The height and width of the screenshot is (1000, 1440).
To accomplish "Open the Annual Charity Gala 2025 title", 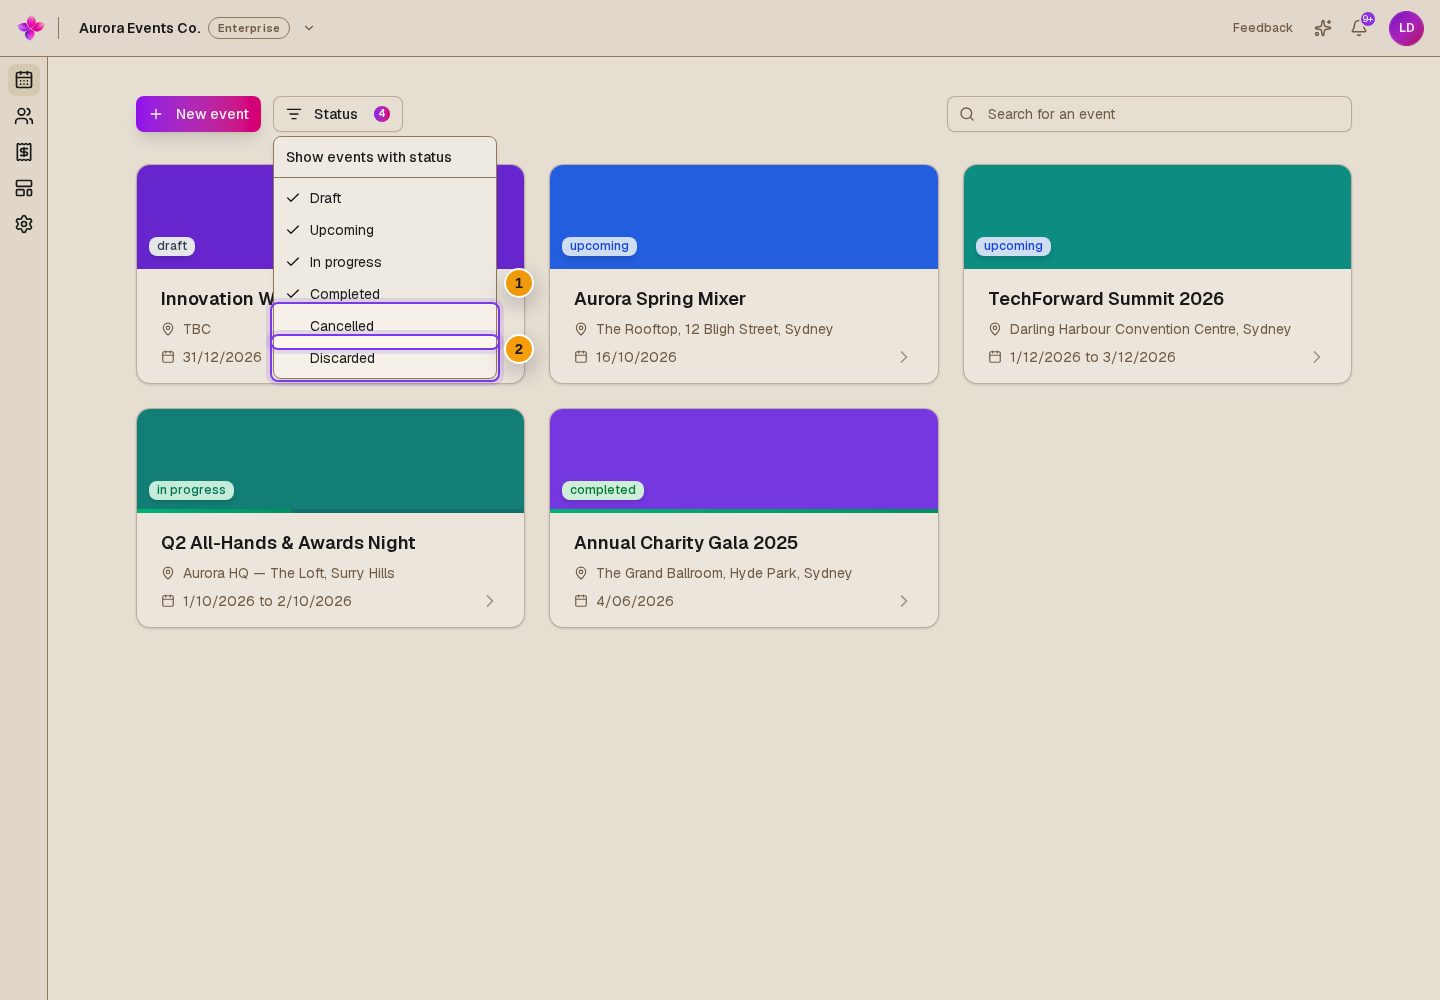I will [x=686, y=543].
